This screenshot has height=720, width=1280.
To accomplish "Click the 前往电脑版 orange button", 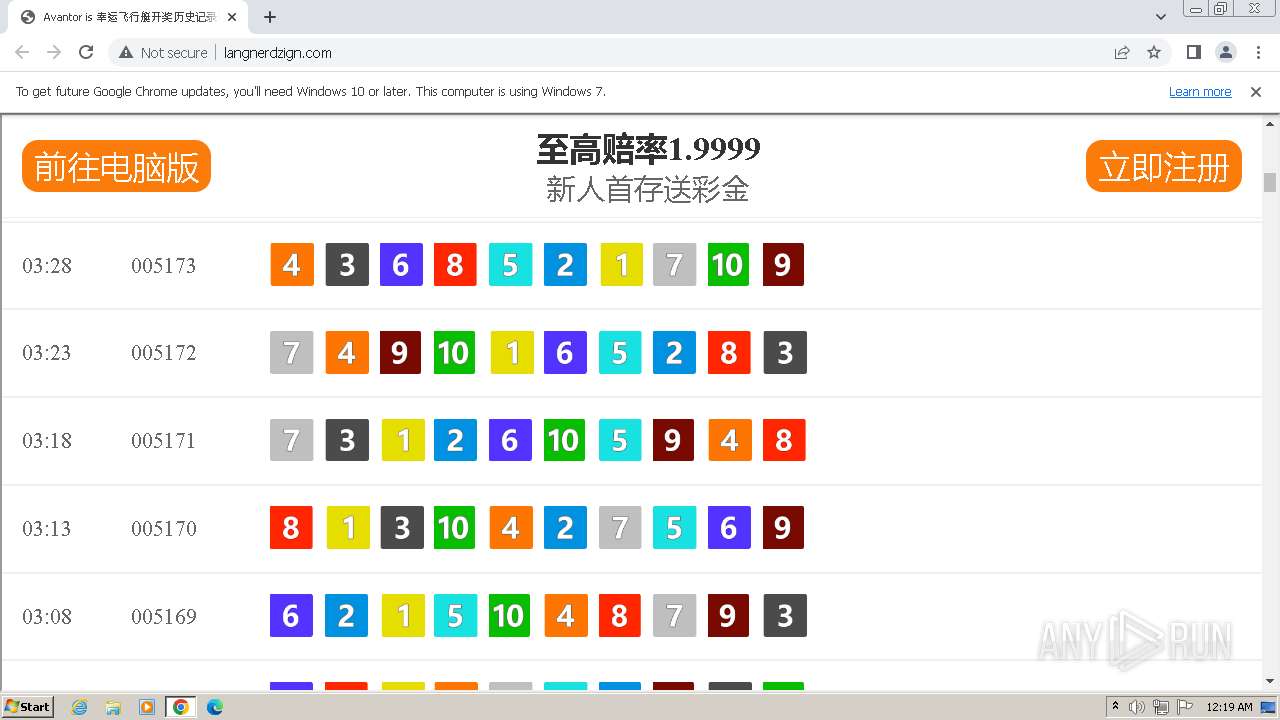I will pos(116,166).
